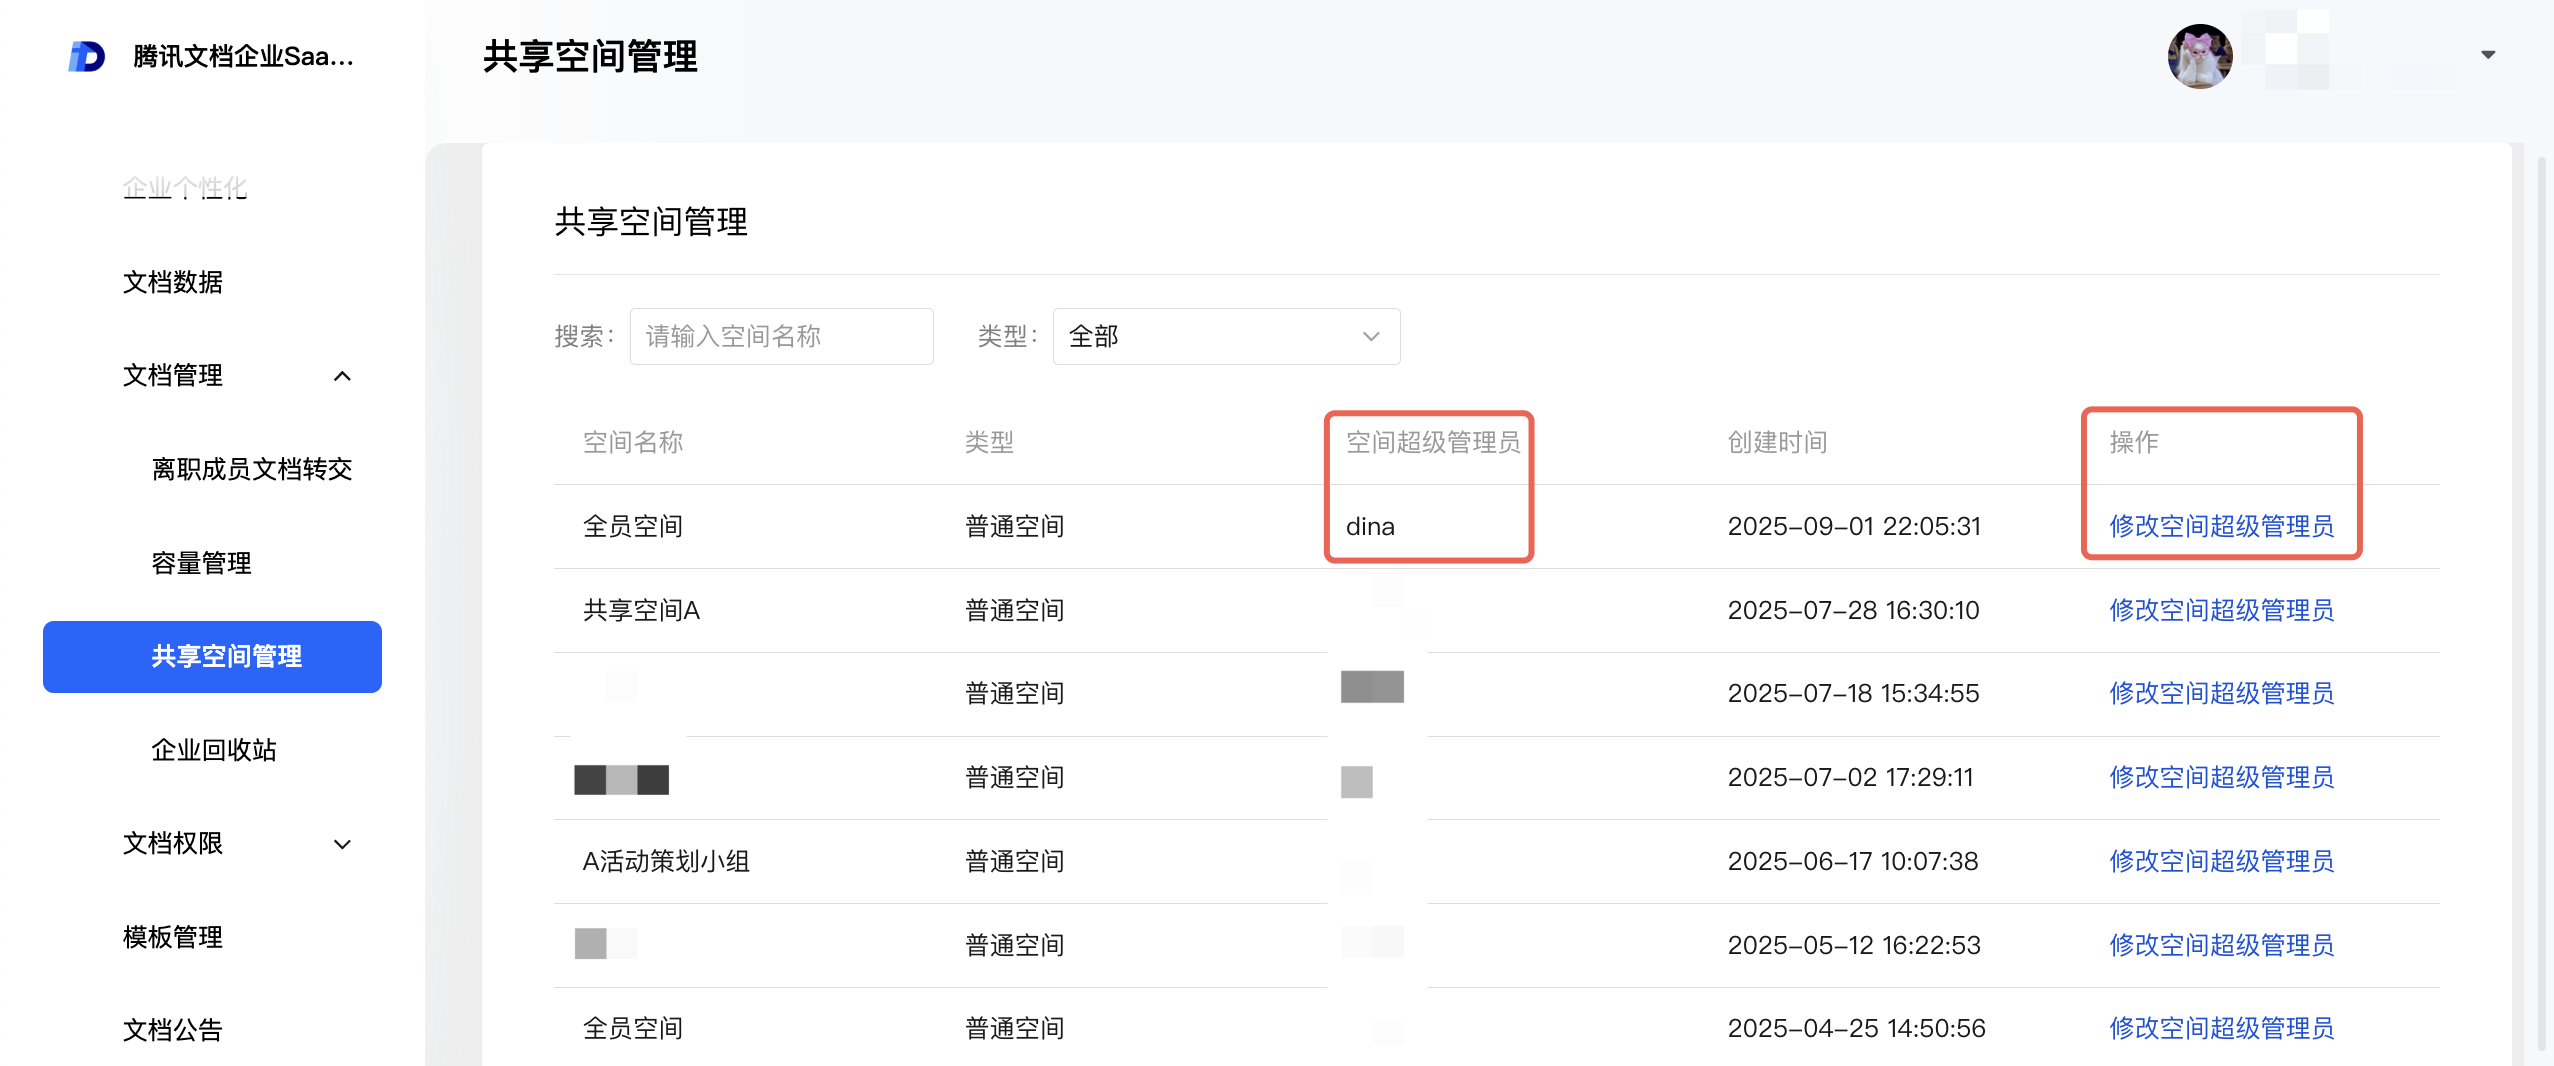Modify super admin for A活动策划小组

2221,861
